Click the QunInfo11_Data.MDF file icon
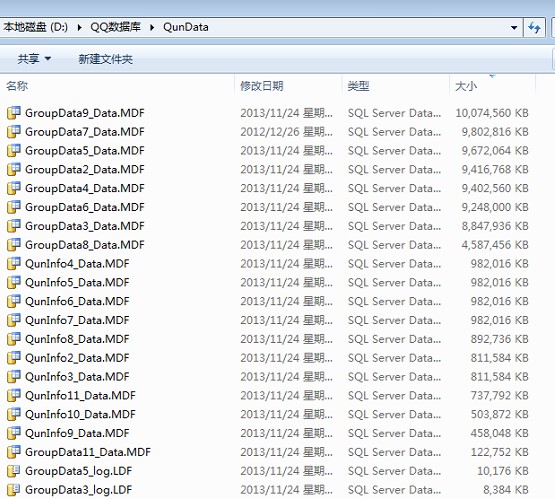 click(13, 396)
